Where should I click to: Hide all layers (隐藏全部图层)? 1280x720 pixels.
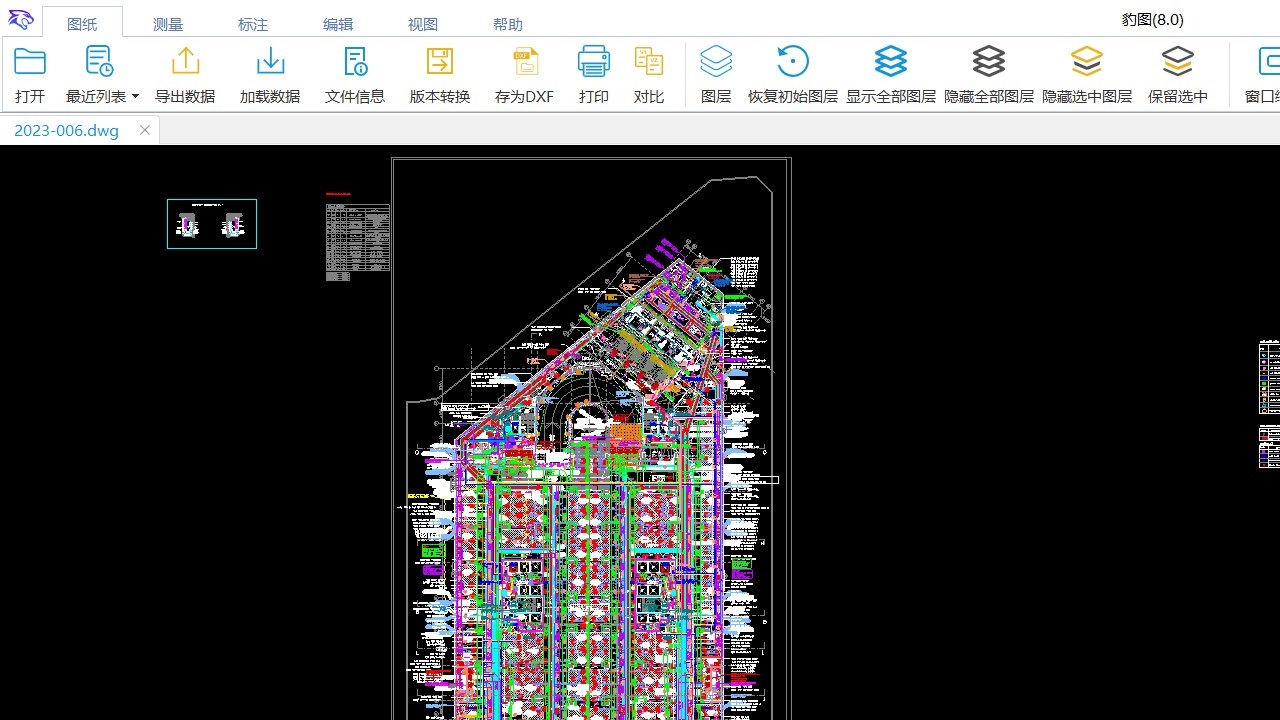989,62
